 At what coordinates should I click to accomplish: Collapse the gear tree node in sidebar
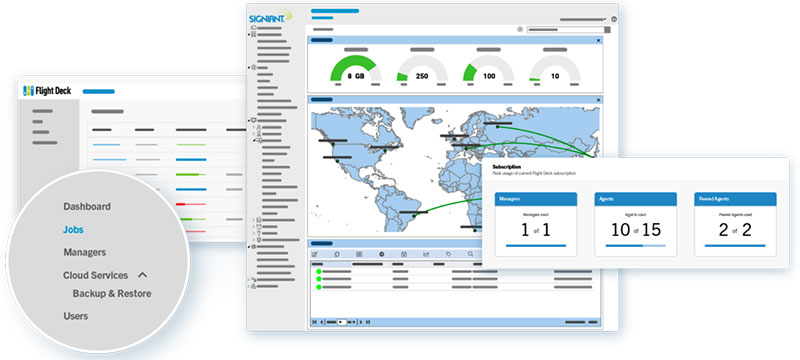[x=249, y=67]
